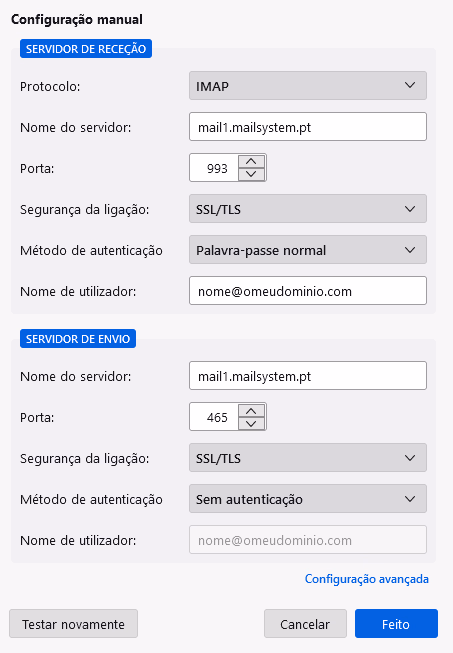Image resolution: width=453 pixels, height=653 pixels.
Task: Open the Protocolo IMAP dropdown
Action: tap(308, 86)
